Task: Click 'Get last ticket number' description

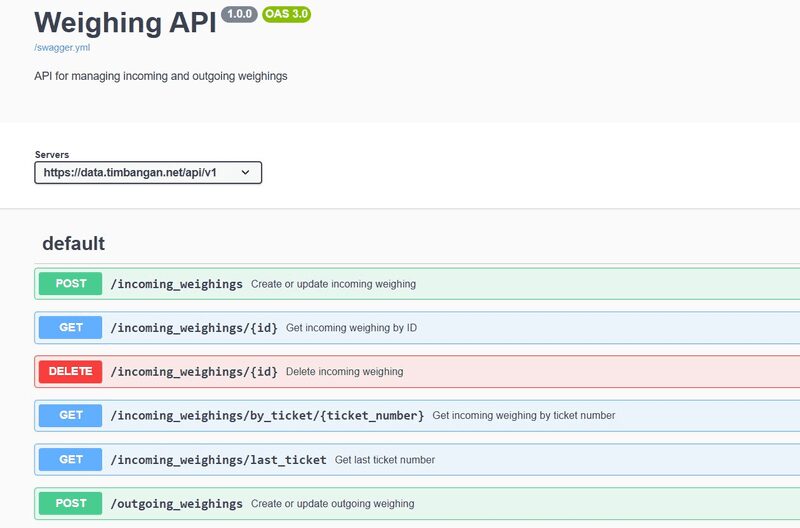Action: 385,460
